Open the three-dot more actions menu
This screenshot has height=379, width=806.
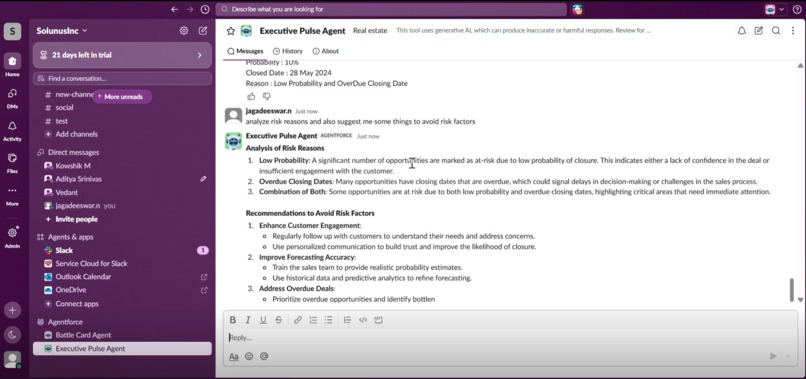(x=793, y=31)
